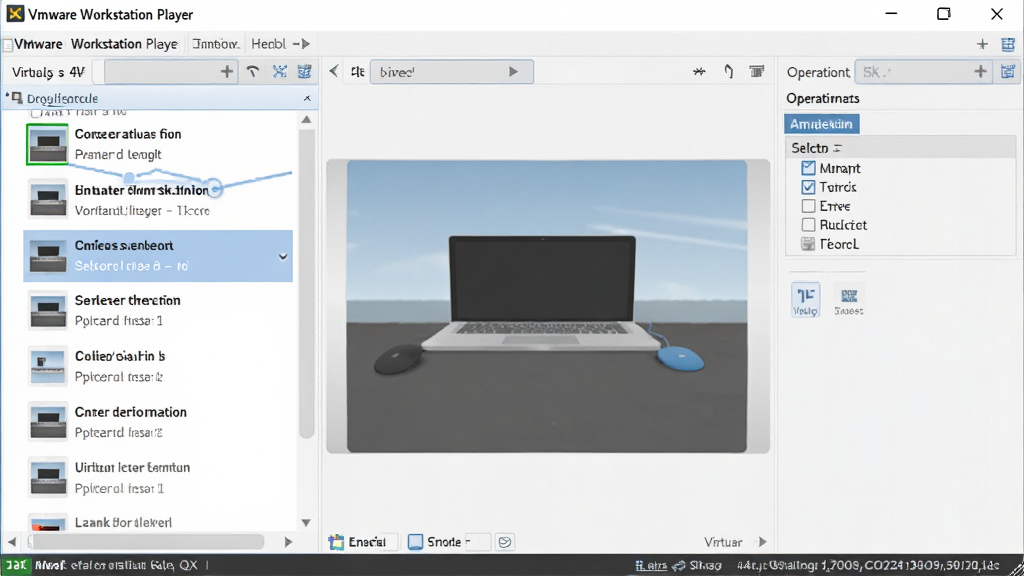The width and height of the screenshot is (1024, 576).
Task: Click the blue expand-arrows icon in the left toolbar
Action: click(x=280, y=72)
